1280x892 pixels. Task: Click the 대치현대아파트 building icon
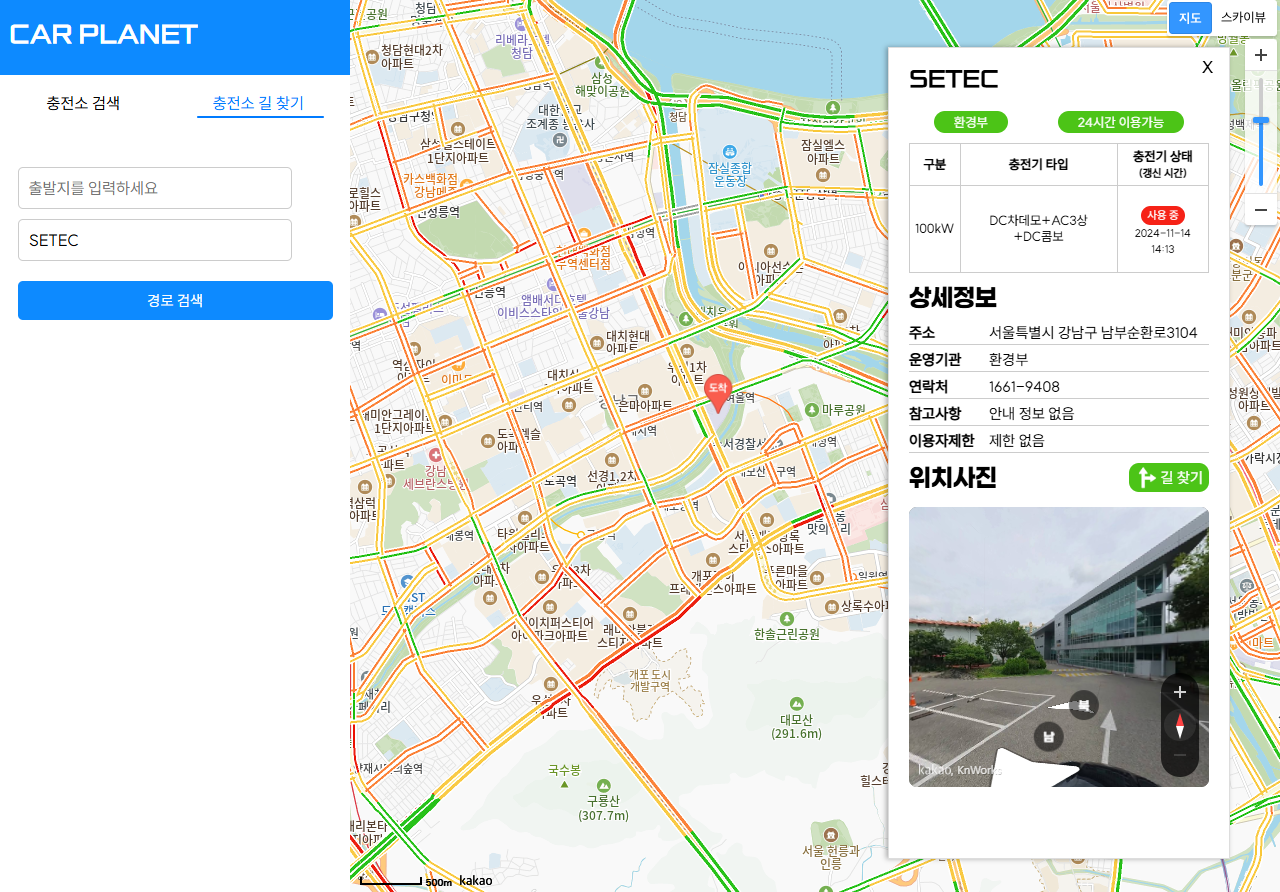pyautogui.click(x=597, y=344)
